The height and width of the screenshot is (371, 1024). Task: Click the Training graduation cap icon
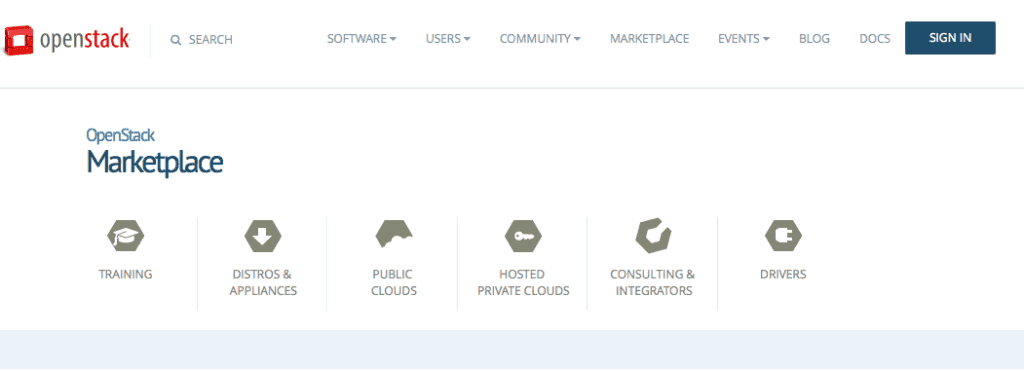tap(125, 236)
